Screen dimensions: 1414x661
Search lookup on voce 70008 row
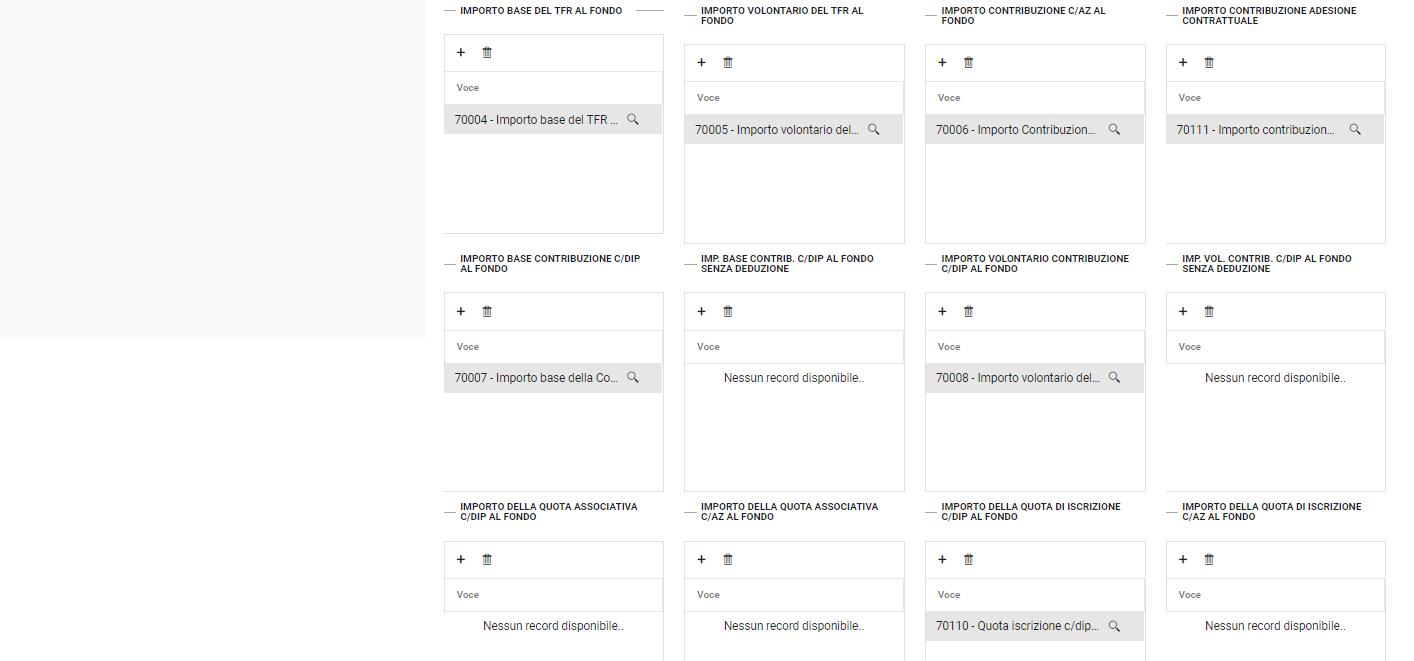pos(1114,378)
